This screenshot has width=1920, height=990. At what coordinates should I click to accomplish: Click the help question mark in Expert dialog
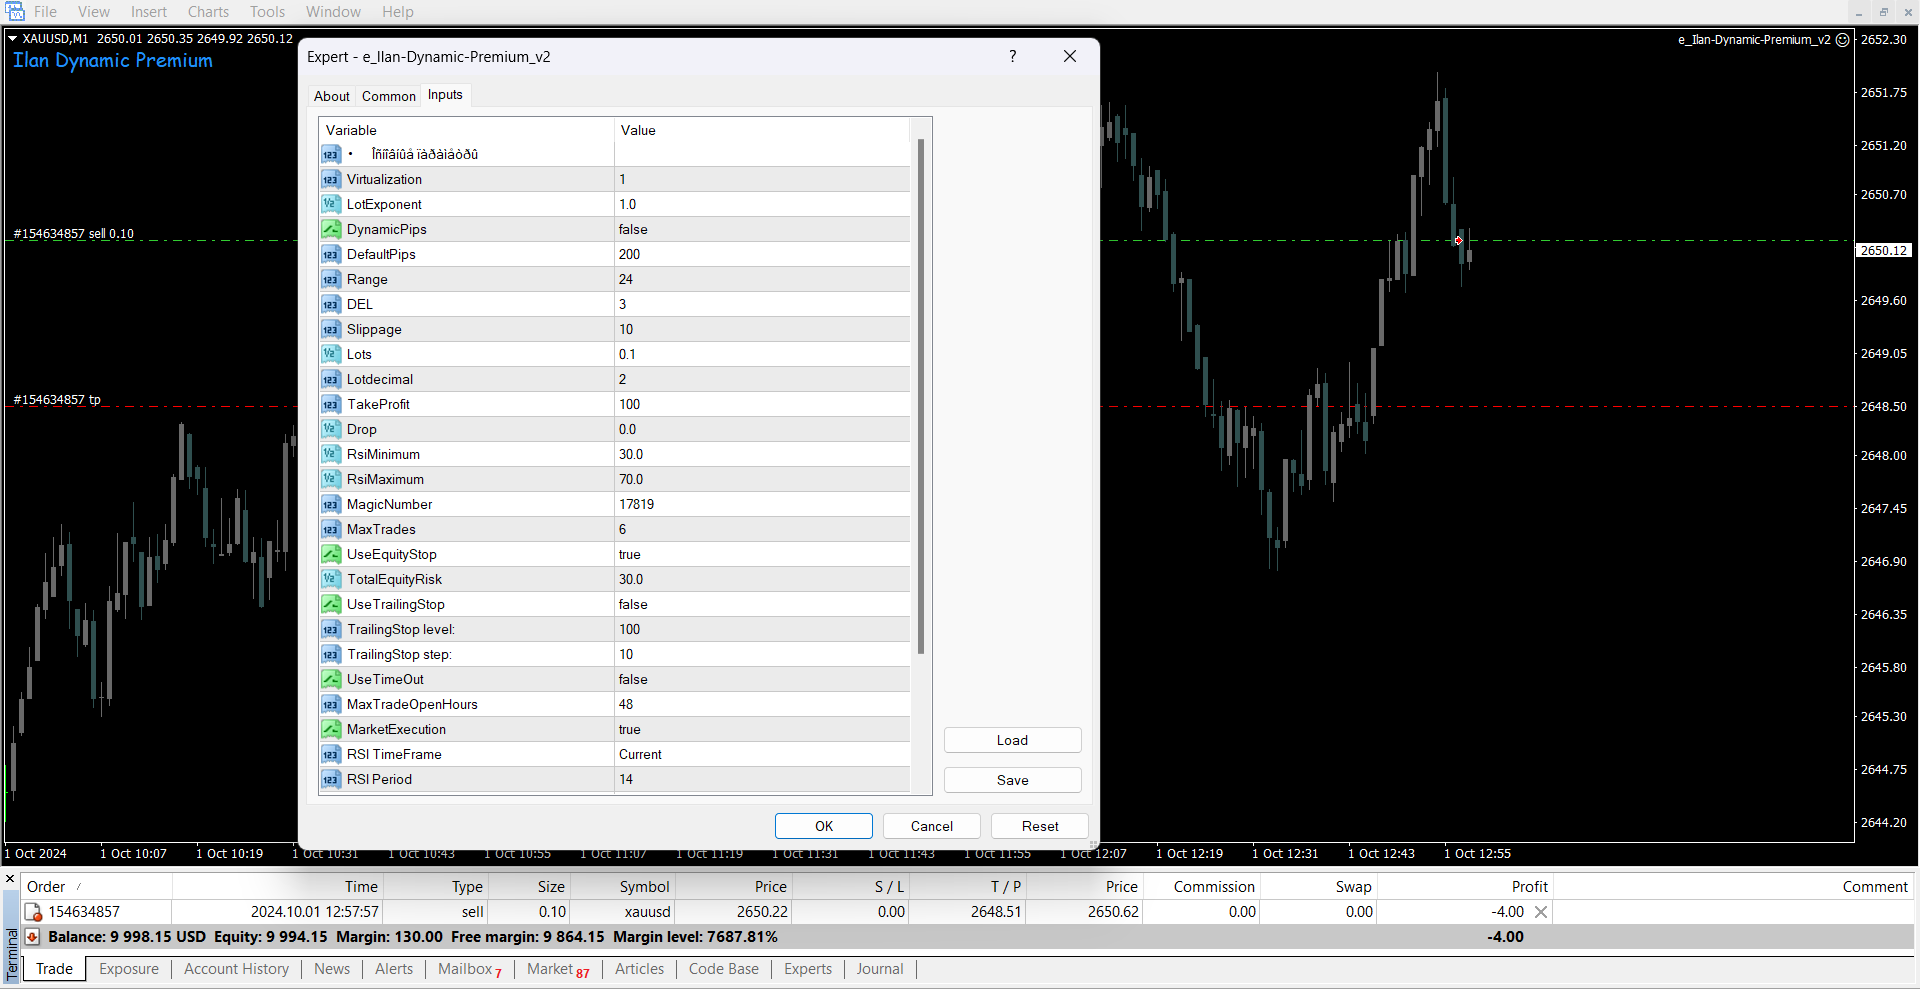click(1012, 57)
